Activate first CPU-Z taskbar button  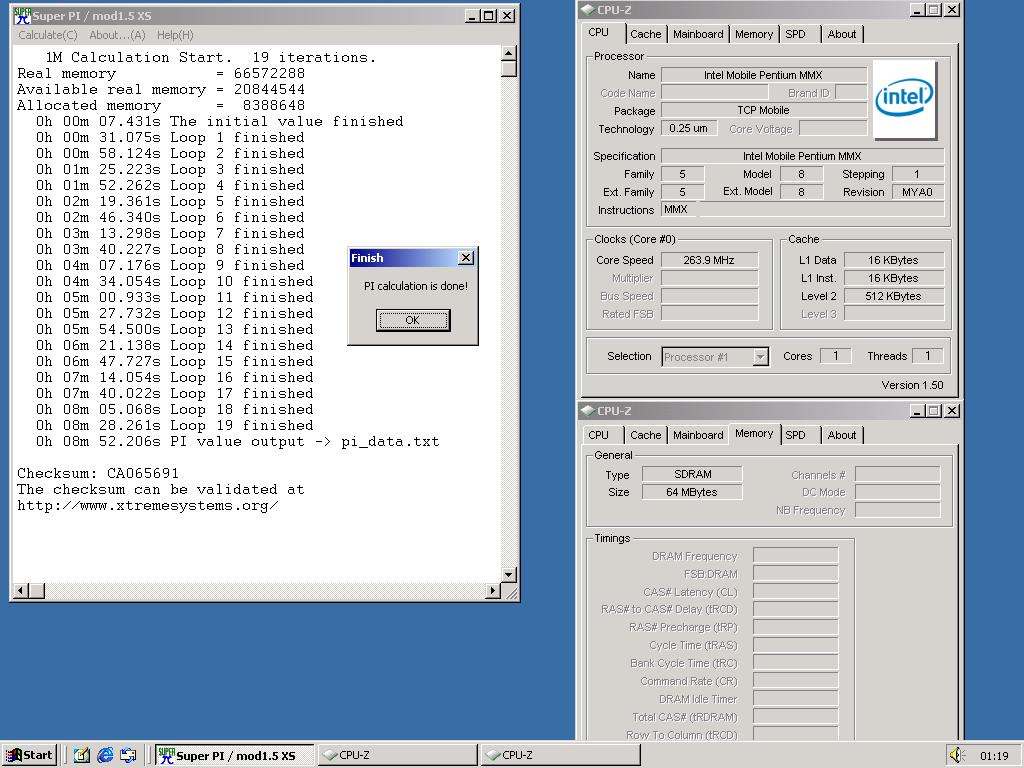pyautogui.click(x=397, y=756)
